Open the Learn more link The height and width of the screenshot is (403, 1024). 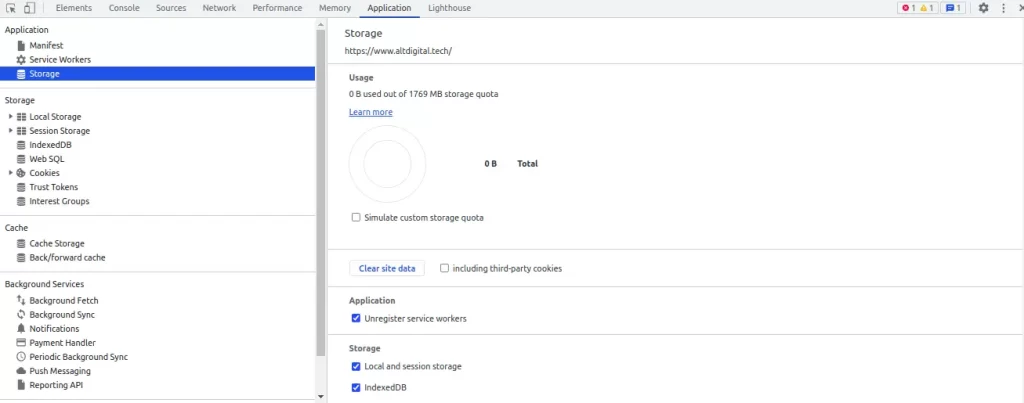coord(370,112)
